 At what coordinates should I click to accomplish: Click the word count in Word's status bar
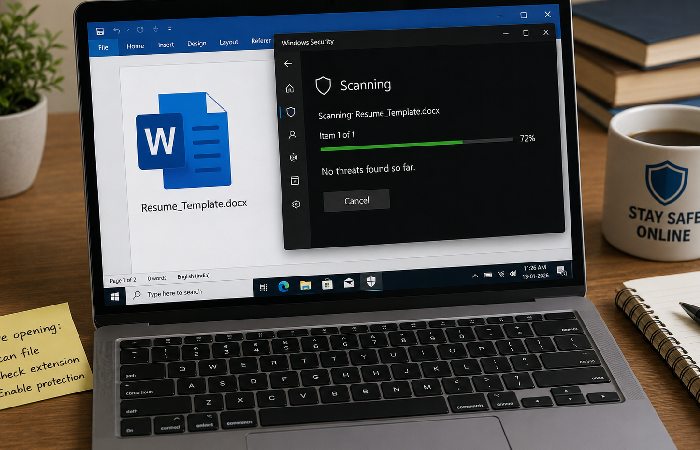[157, 278]
